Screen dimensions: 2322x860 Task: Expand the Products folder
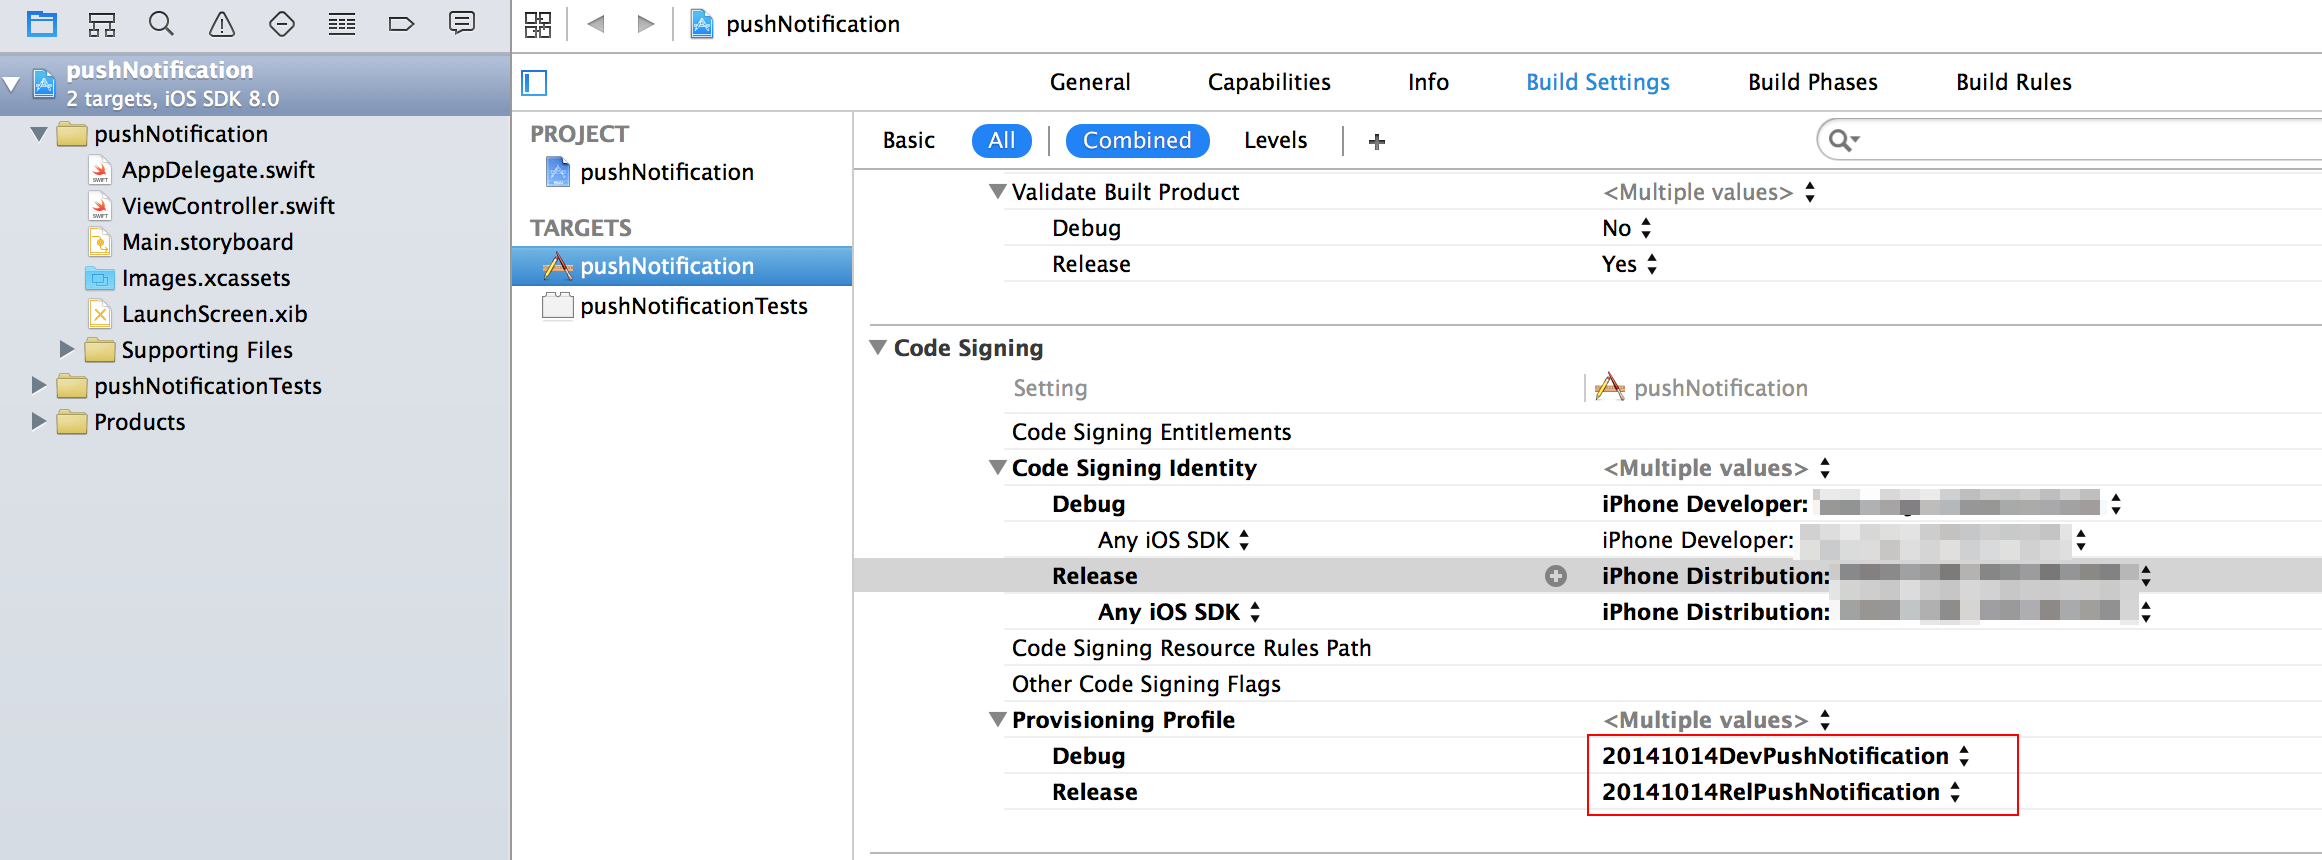tap(39, 421)
